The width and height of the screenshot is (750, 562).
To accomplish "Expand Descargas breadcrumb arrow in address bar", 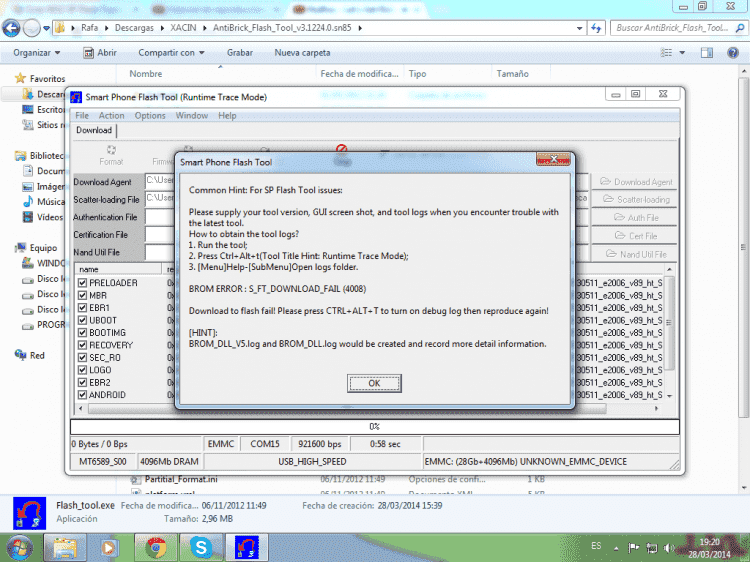I will pos(162,28).
